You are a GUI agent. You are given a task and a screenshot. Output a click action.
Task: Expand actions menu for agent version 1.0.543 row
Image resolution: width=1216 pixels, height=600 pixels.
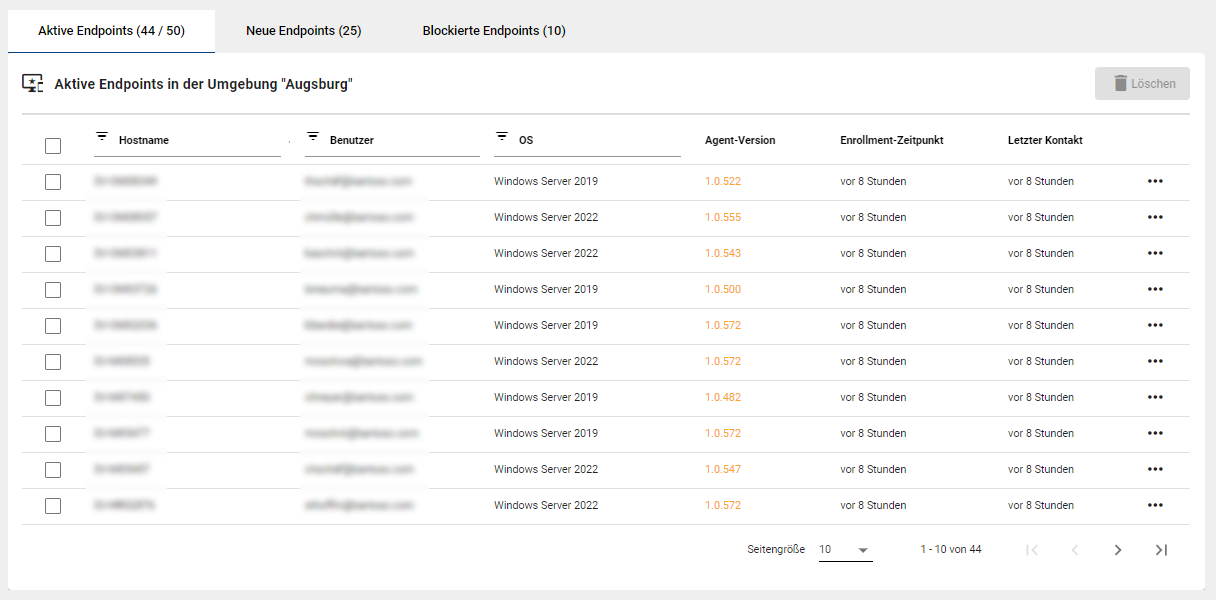click(1155, 254)
